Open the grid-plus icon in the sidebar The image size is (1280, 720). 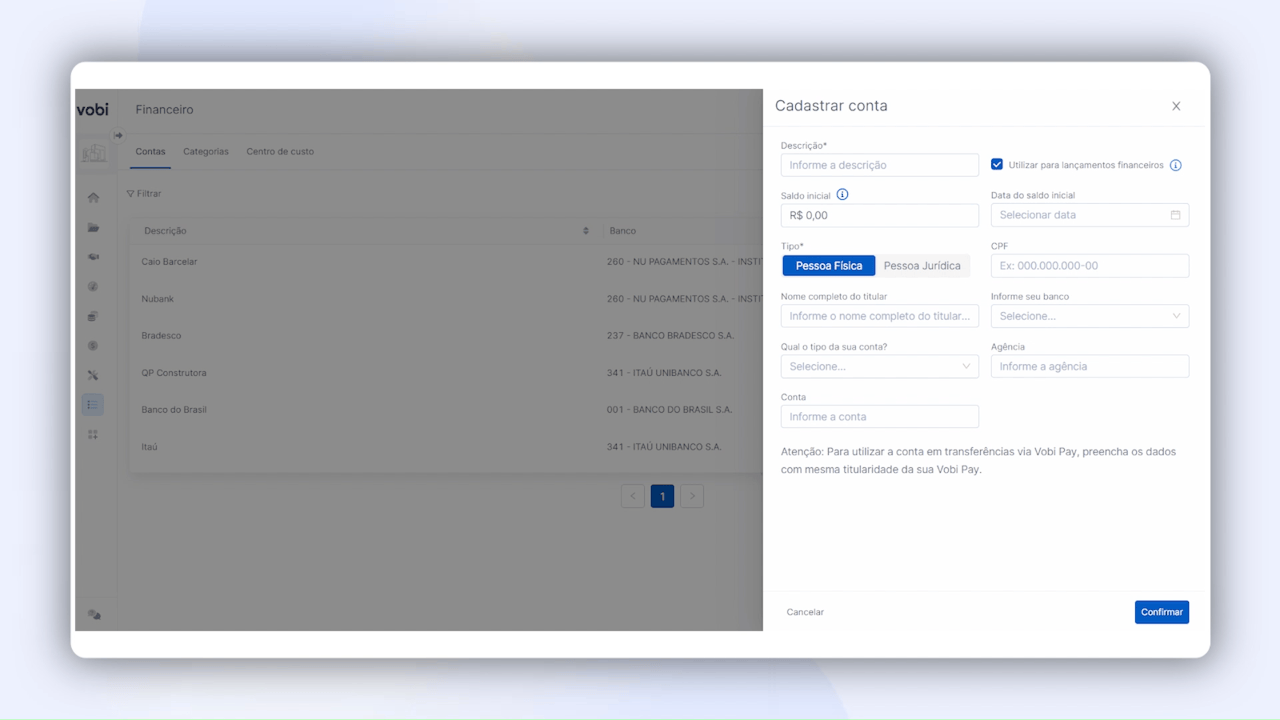pos(93,435)
